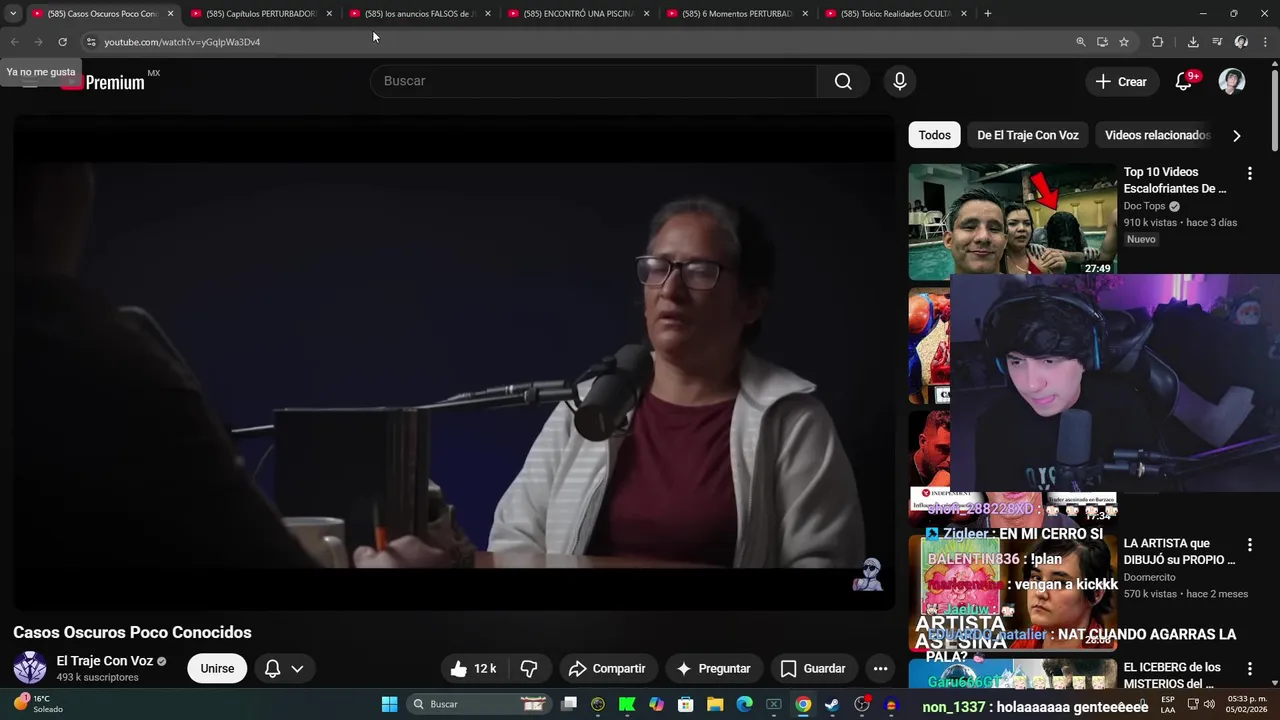Screen dimensions: 1280x720
Task: Close the Capítulos PERTURBADORES tab
Action: pos(329,14)
